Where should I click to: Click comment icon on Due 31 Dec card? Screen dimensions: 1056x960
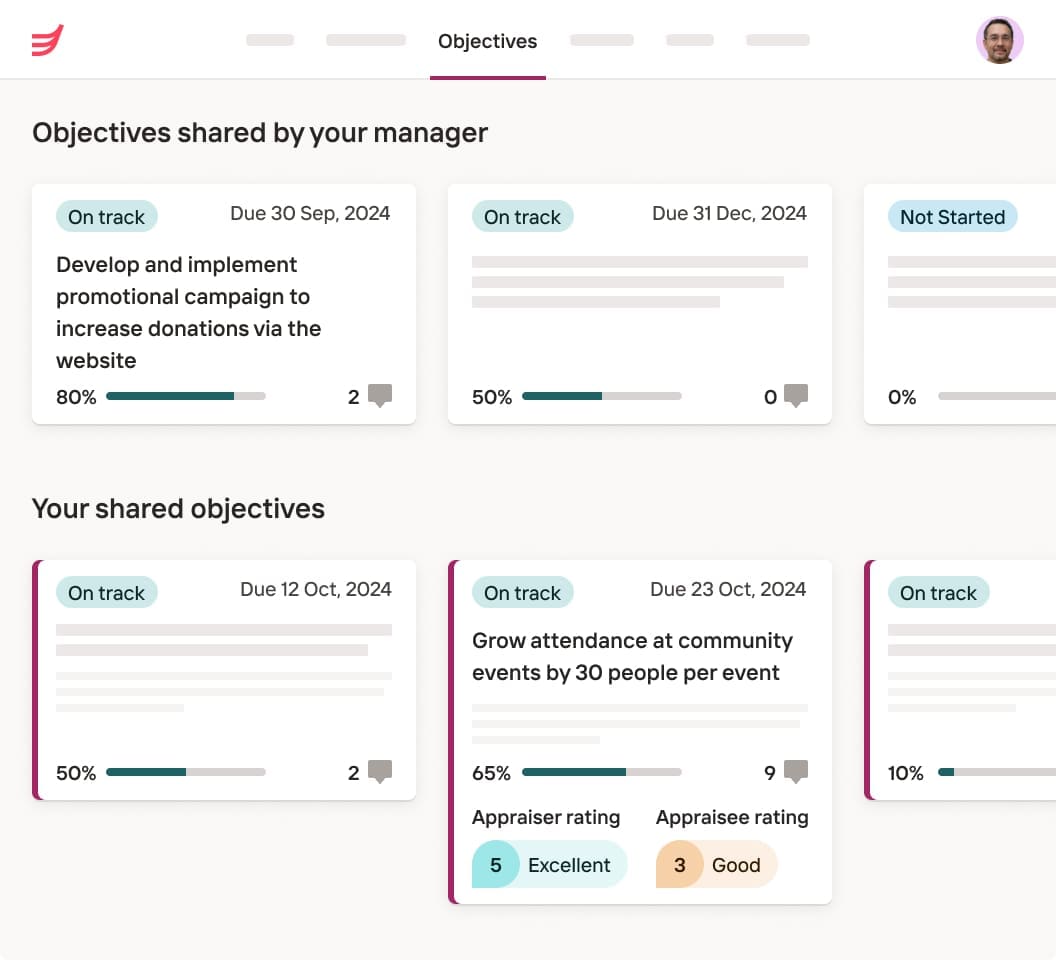[x=796, y=395]
